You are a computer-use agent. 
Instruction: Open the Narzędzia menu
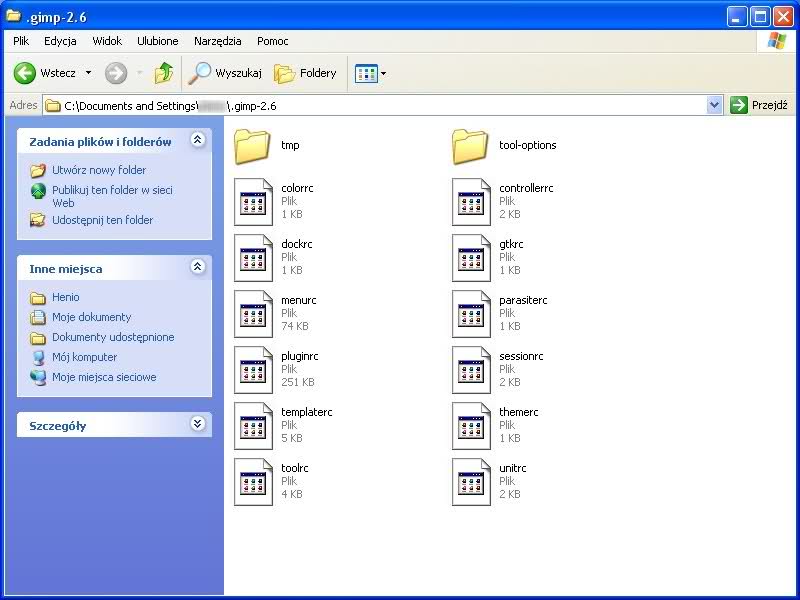[217, 41]
